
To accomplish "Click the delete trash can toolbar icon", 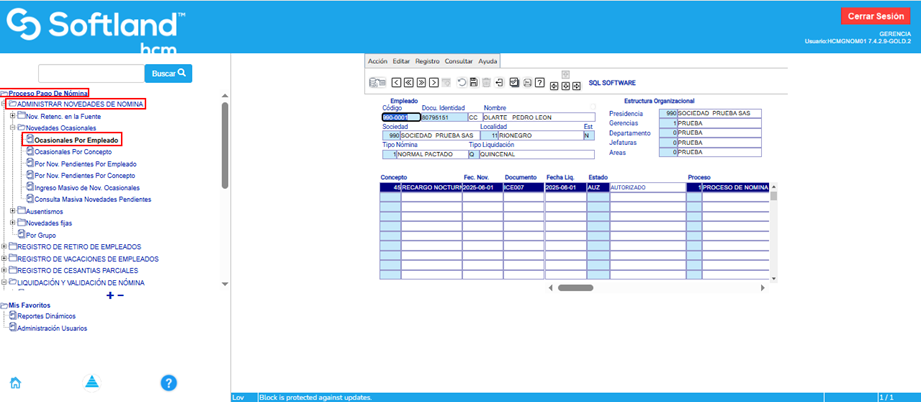I will (x=486, y=82).
